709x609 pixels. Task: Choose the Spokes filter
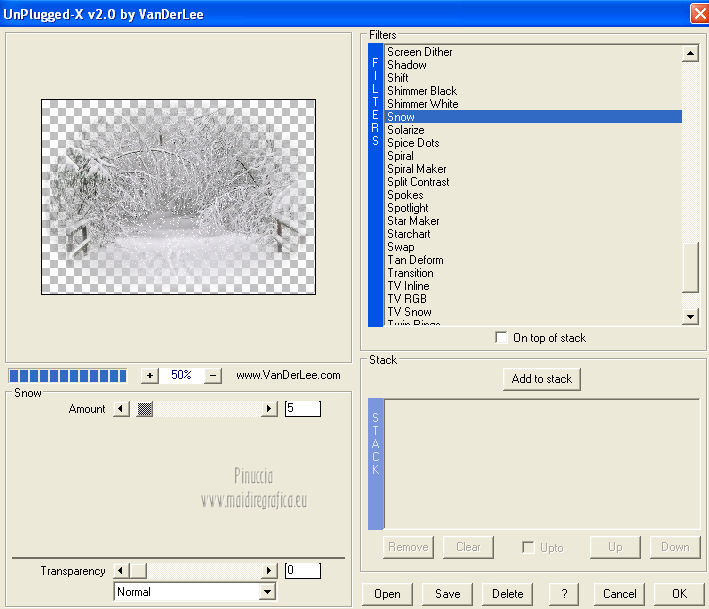533,195
